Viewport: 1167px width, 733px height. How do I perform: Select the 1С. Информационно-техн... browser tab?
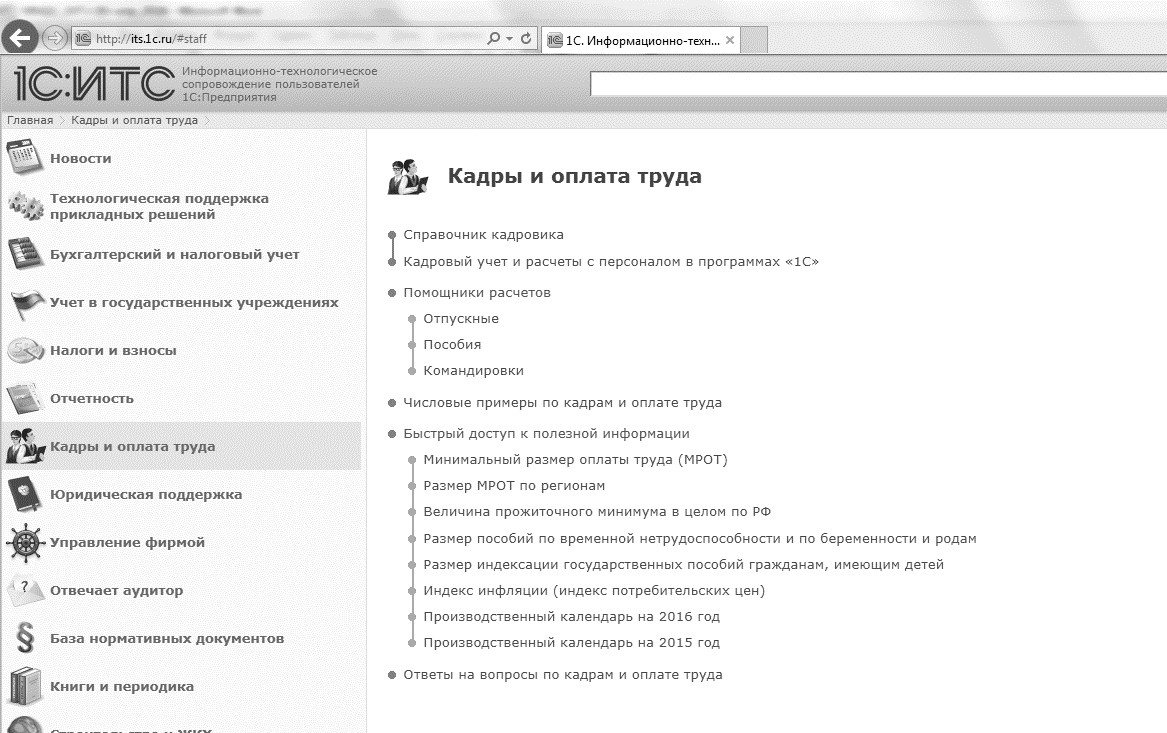click(x=642, y=40)
